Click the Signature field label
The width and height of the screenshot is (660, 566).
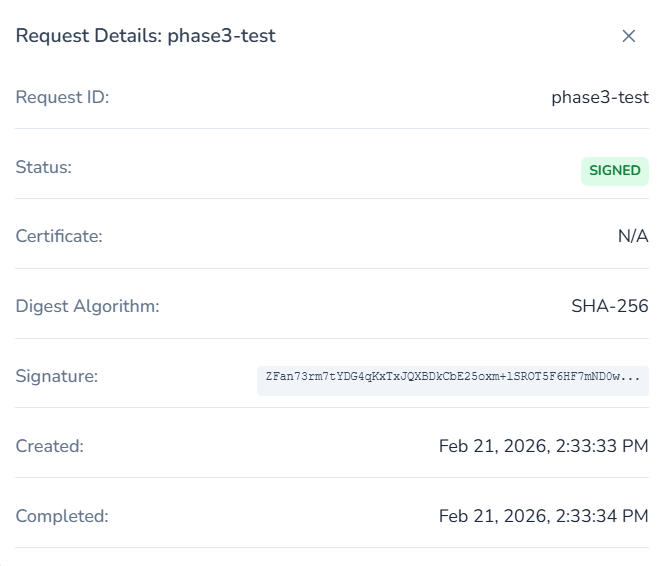click(x=57, y=377)
